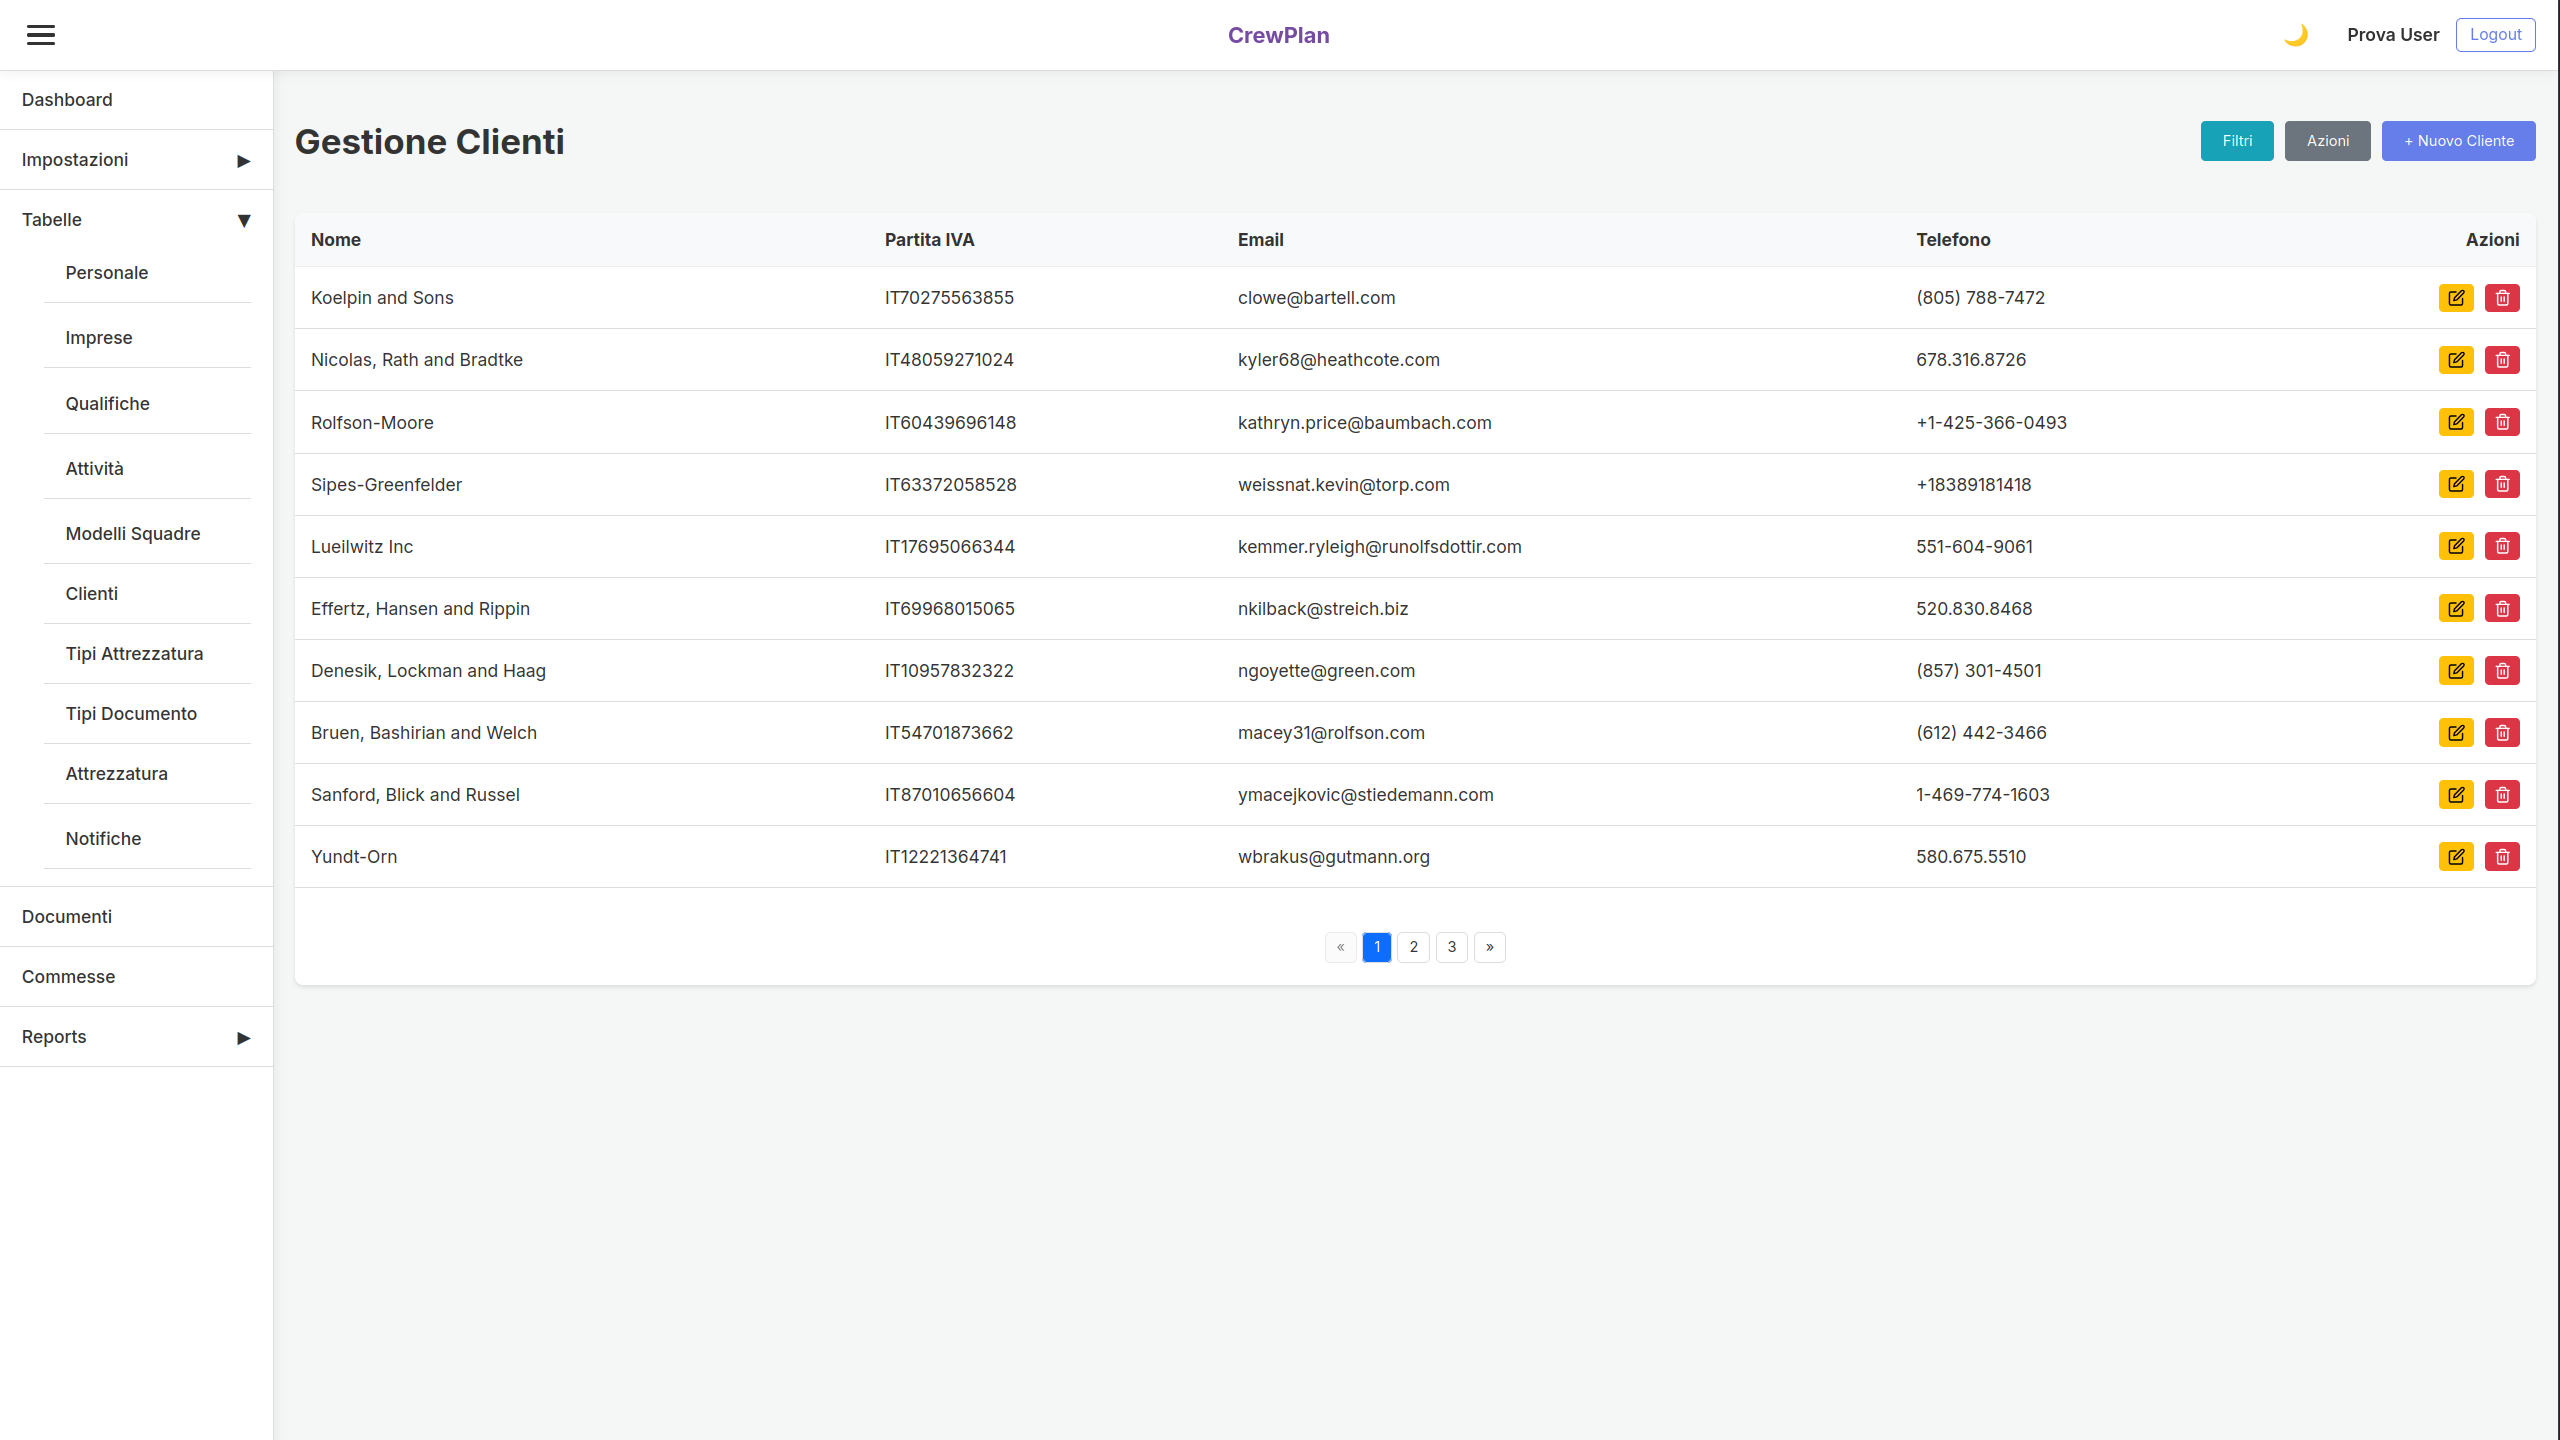Toggle dark mode moon icon
Screen dimensions: 2560x1440
[x=2295, y=35]
